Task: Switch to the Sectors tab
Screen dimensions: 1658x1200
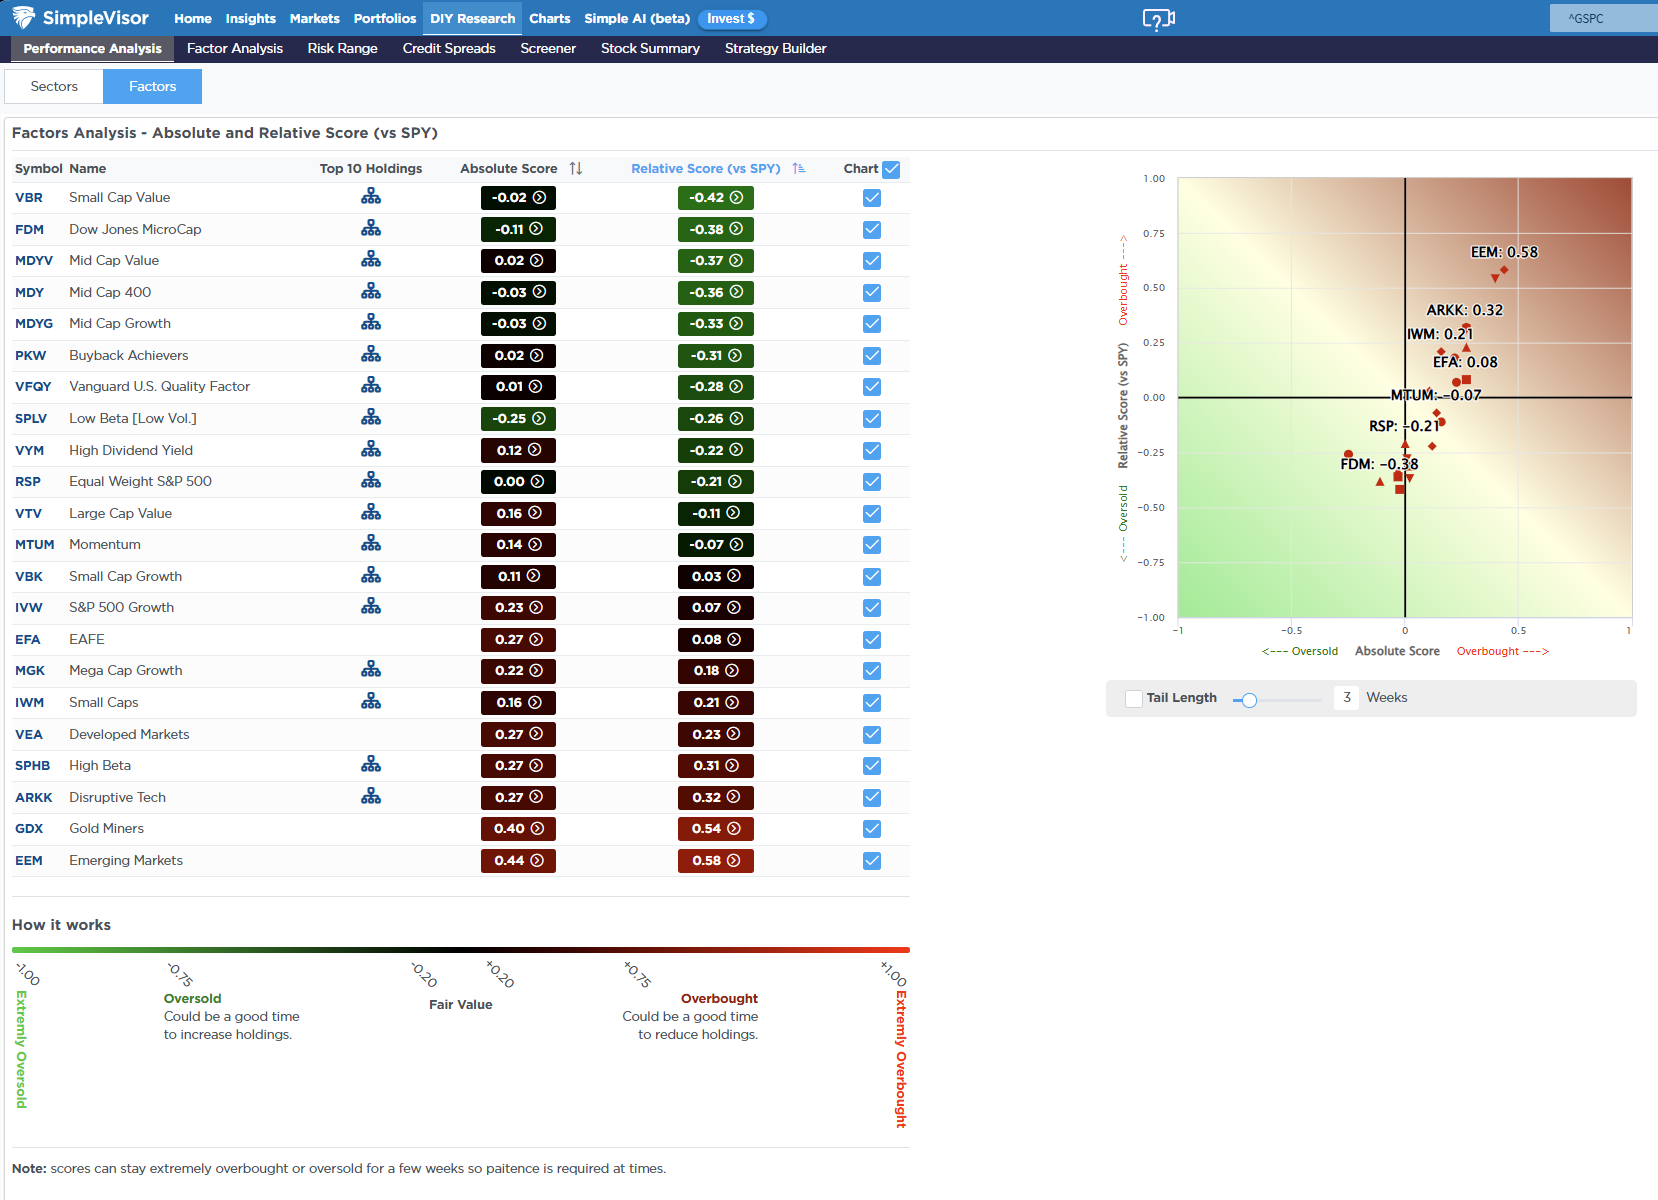Action: [x=54, y=87]
